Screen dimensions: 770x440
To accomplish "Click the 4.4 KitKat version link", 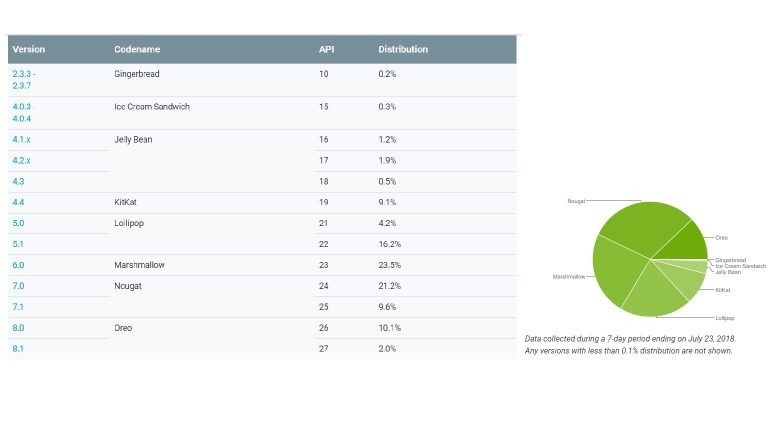I will (17, 202).
